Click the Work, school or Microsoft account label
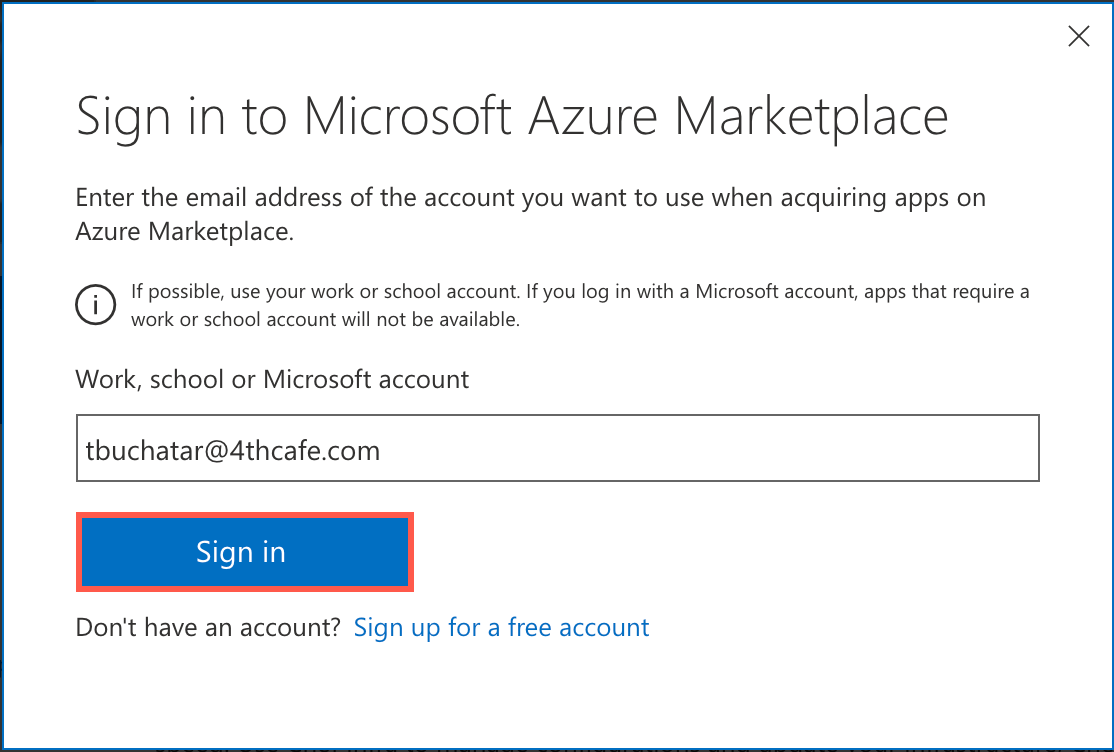The width and height of the screenshot is (1114, 752). point(272,380)
